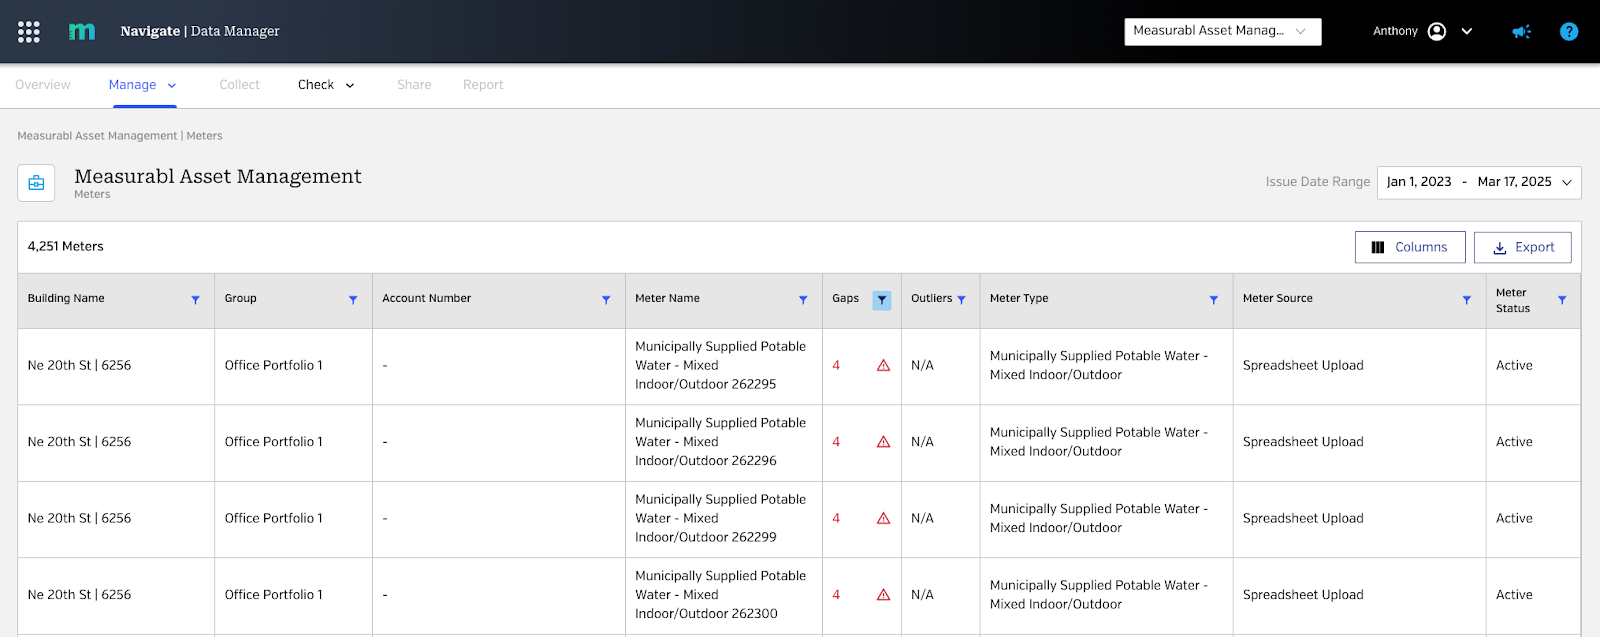The height and width of the screenshot is (637, 1600).
Task: Expand the Manage tab dropdown
Action: [172, 86]
